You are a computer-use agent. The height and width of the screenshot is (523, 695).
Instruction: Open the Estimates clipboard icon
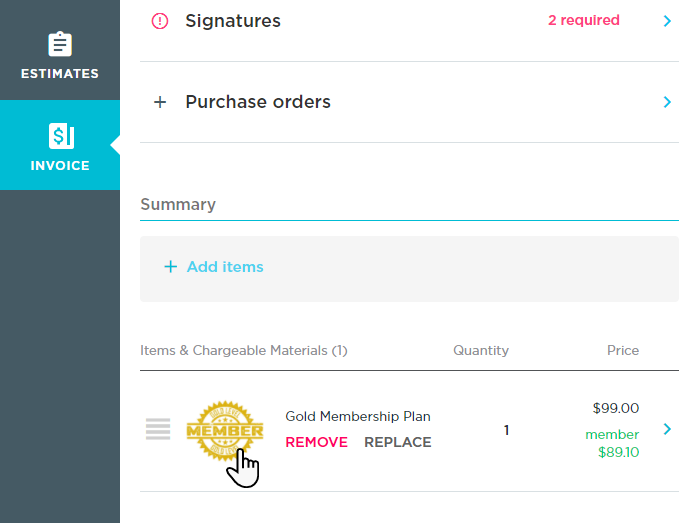click(x=60, y=45)
